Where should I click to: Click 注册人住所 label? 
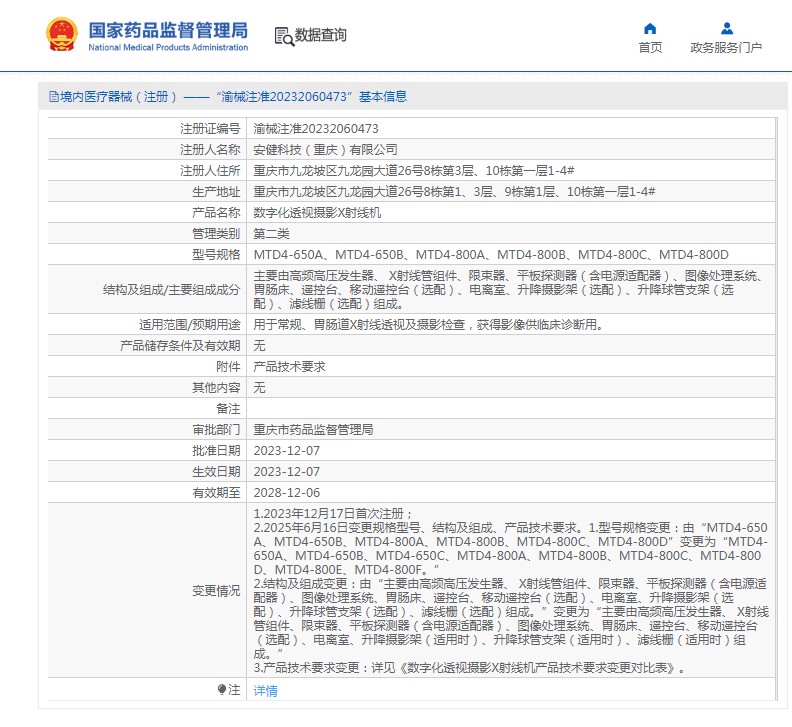point(210,171)
